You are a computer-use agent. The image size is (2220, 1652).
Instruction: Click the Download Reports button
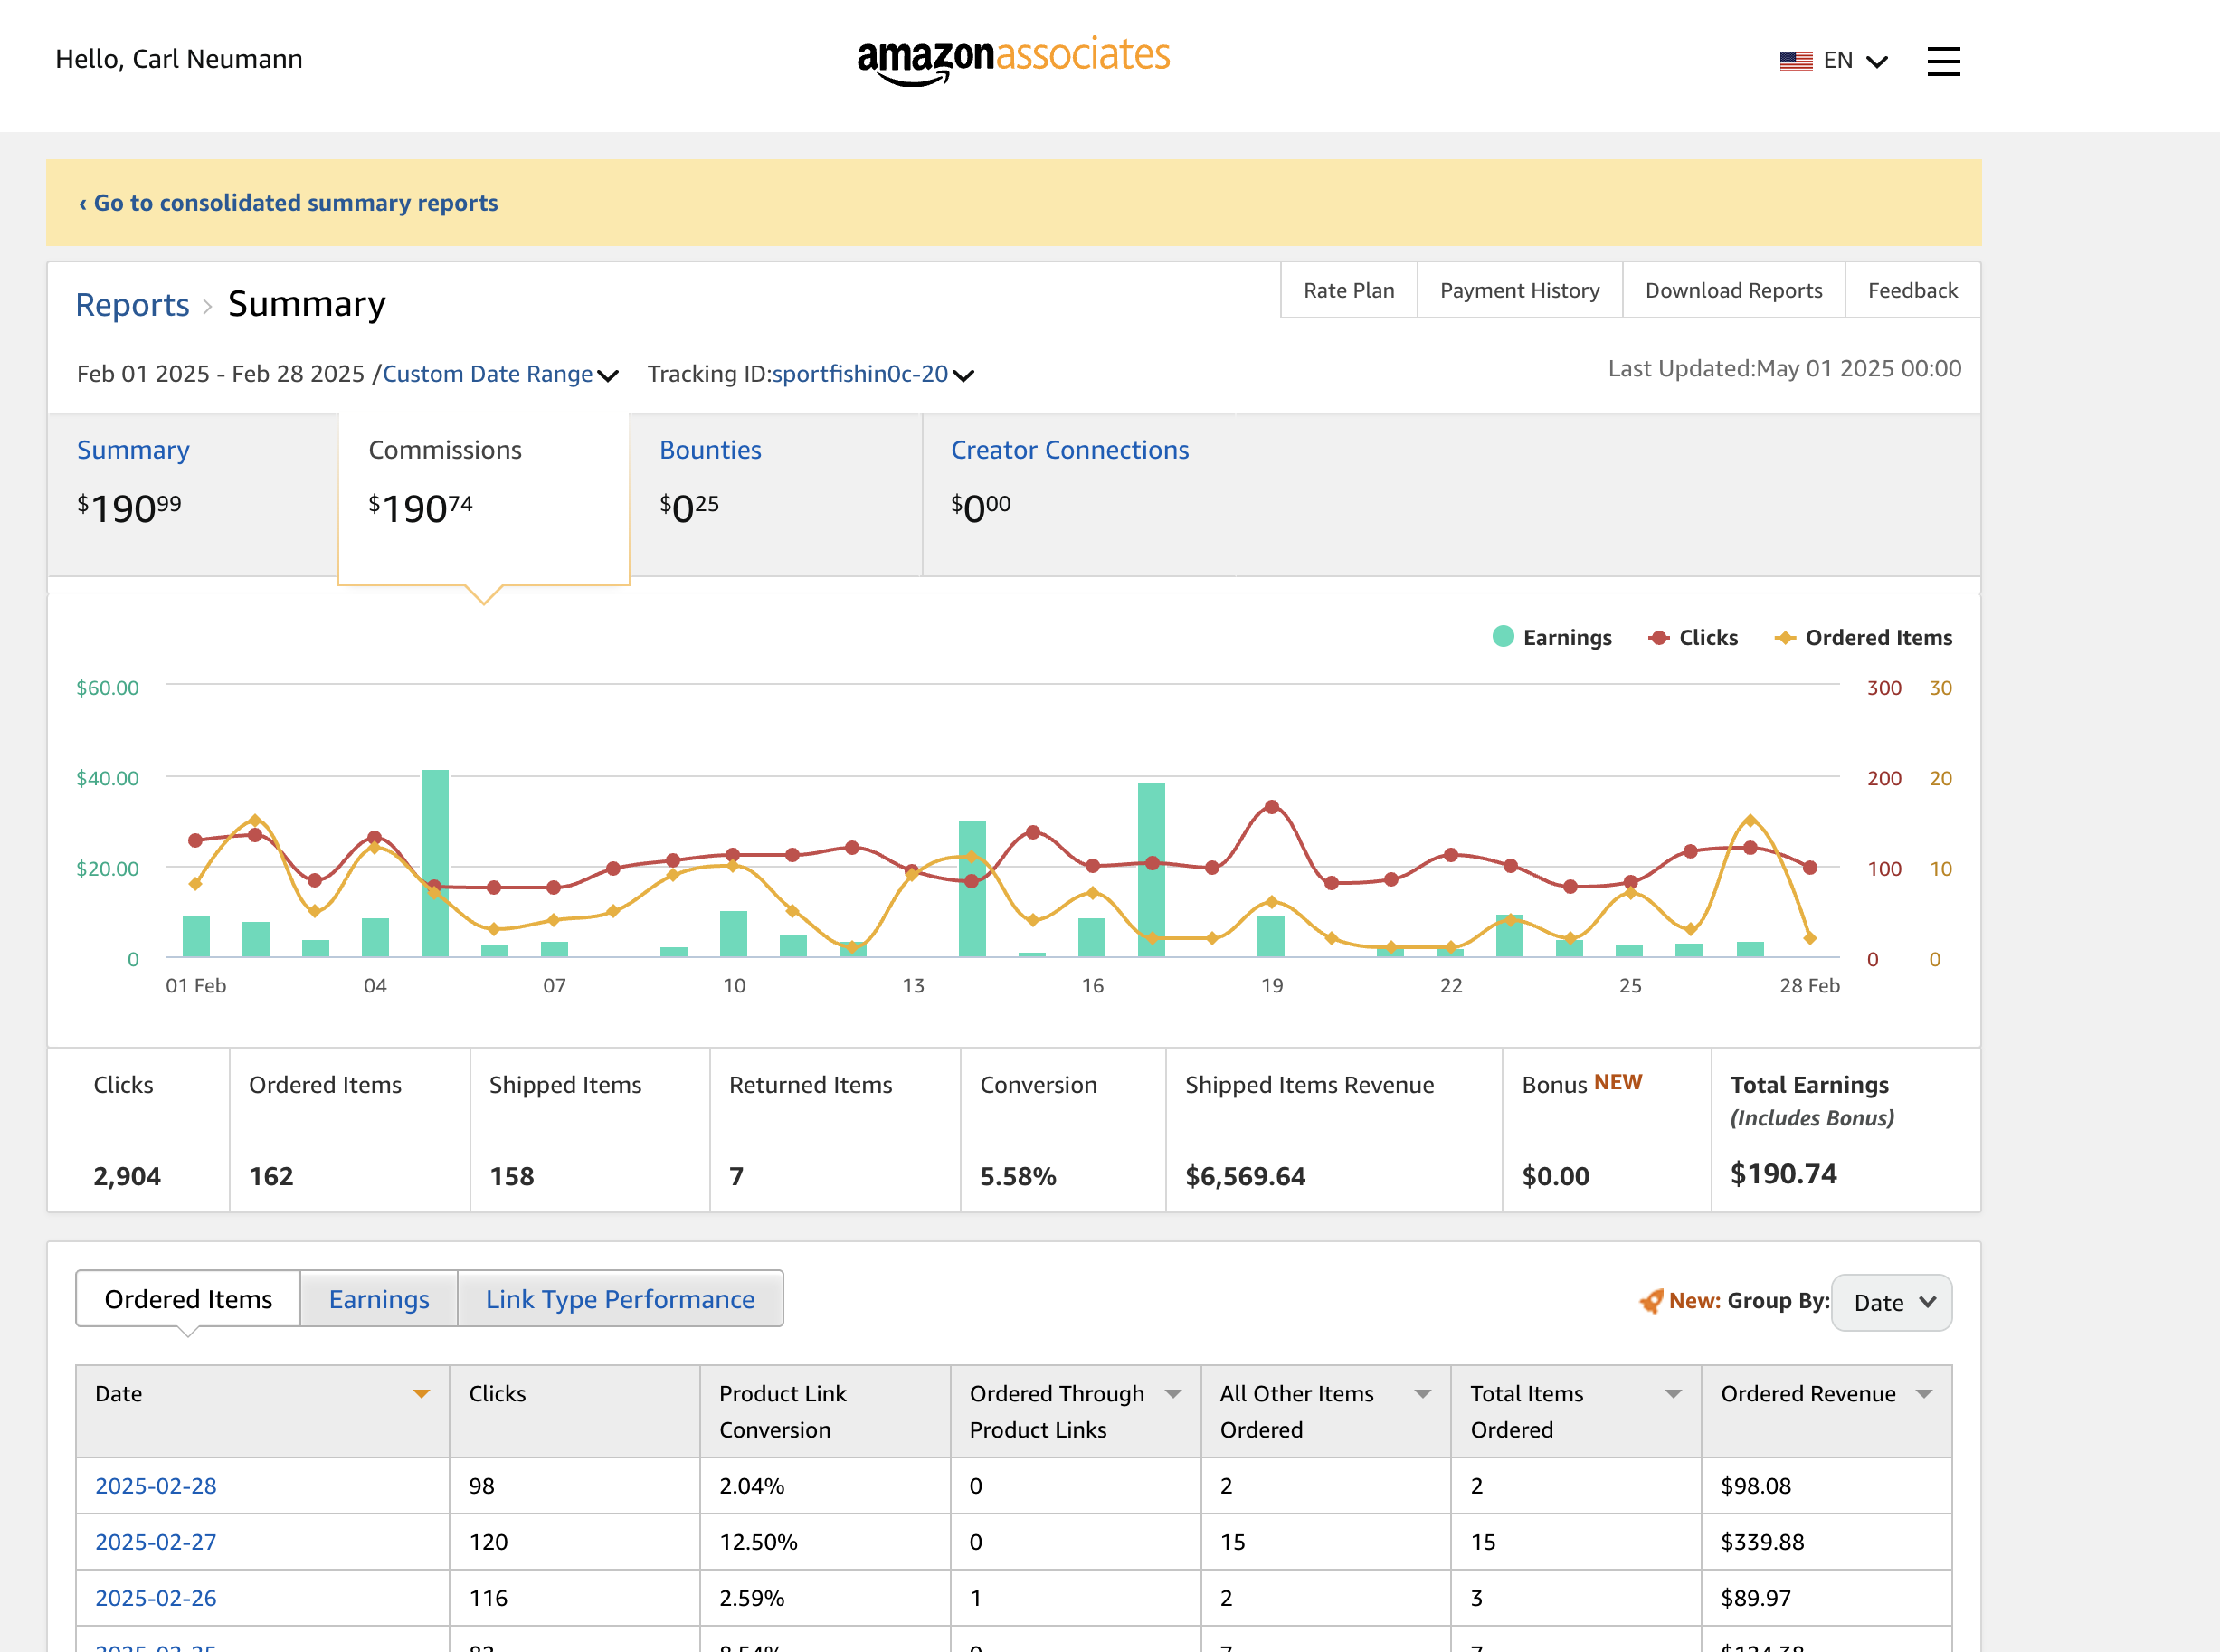(x=1733, y=290)
